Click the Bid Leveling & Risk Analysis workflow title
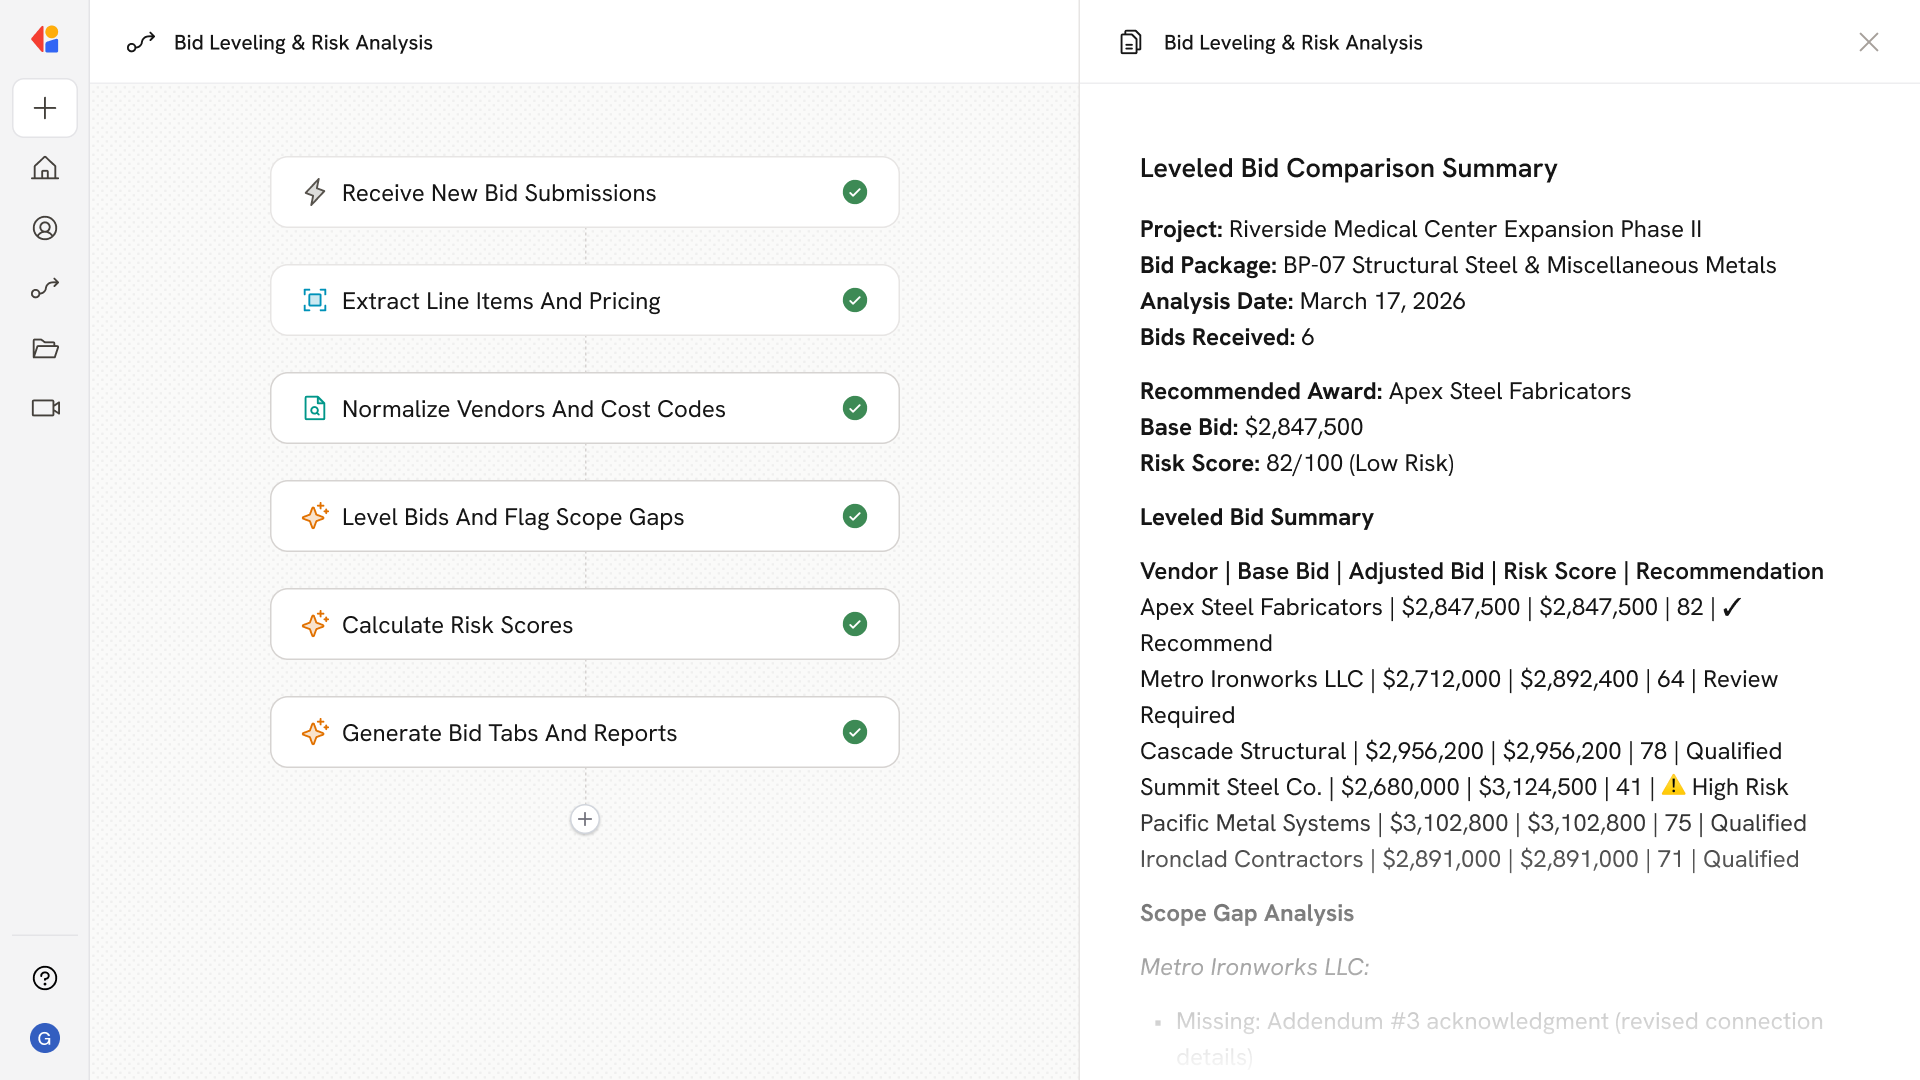The image size is (1920, 1080). click(303, 42)
